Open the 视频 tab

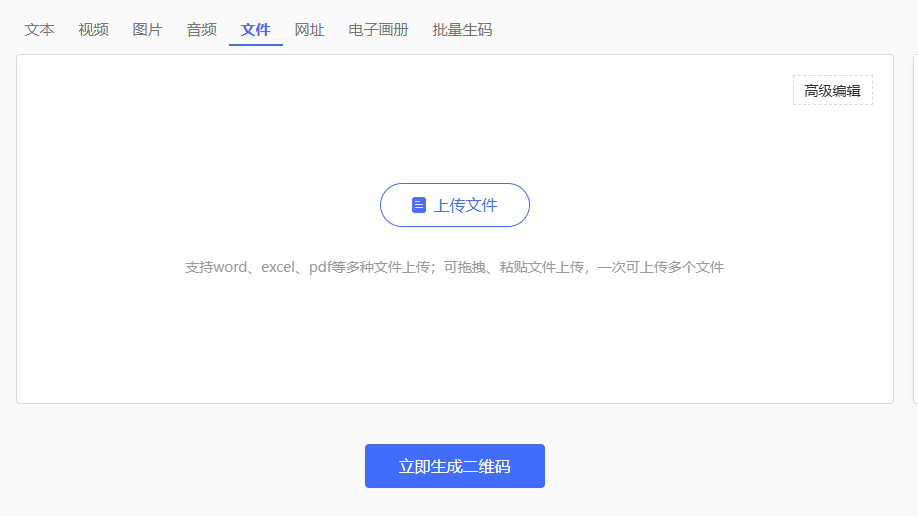pos(94,30)
